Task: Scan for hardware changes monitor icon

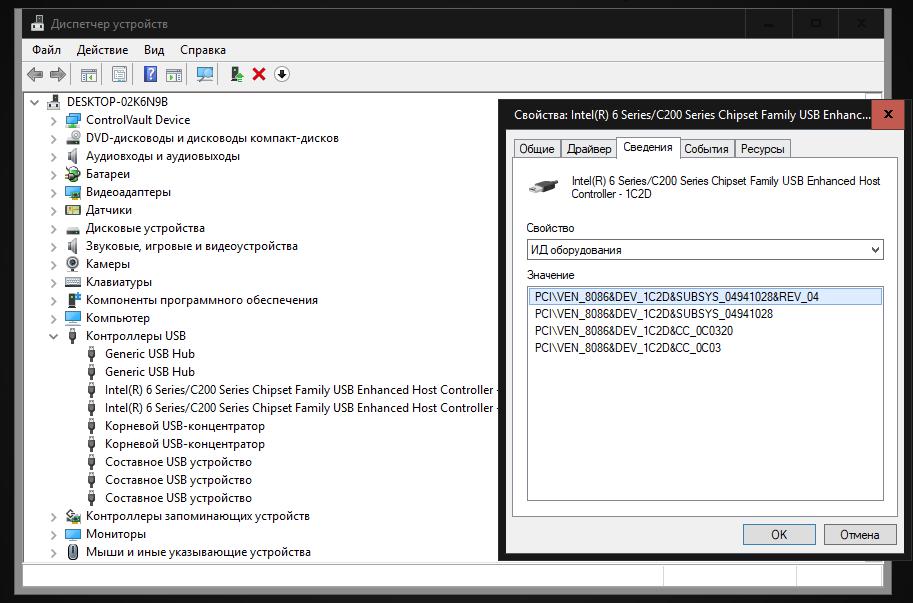Action: click(x=205, y=74)
